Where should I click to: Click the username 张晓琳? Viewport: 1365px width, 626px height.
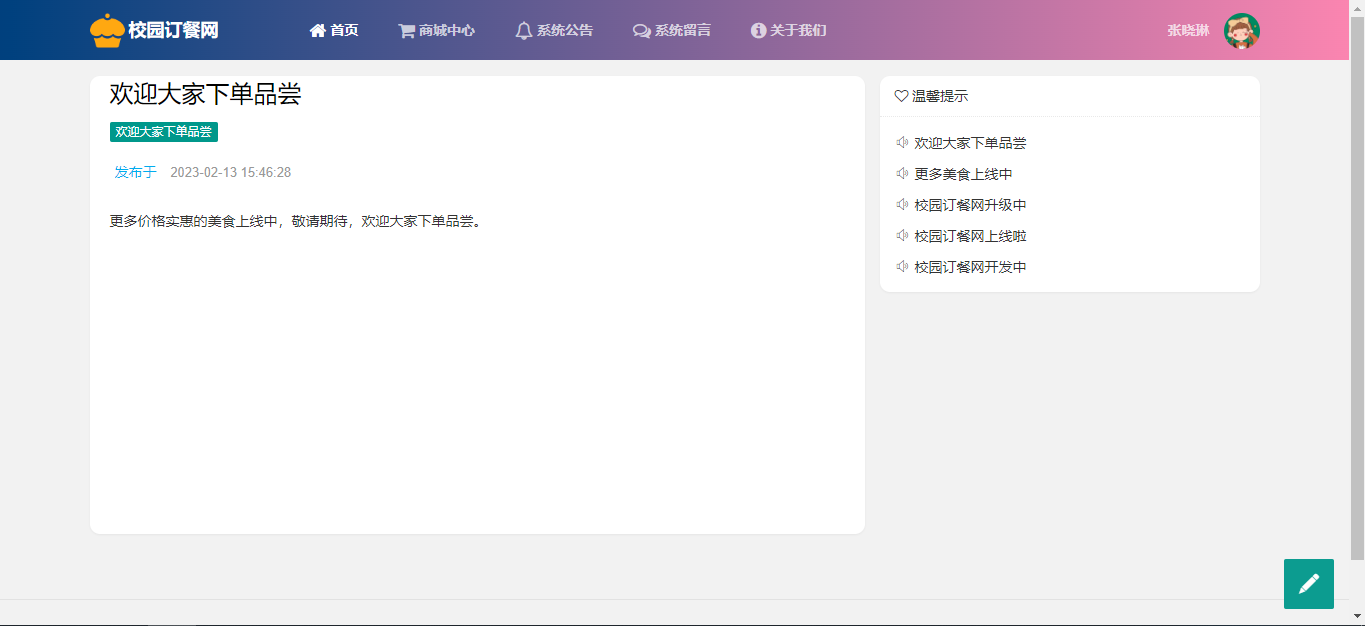(x=1188, y=31)
